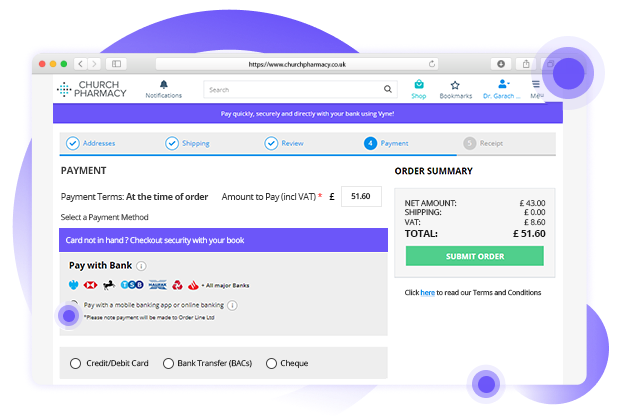Click the search magnifier icon
This screenshot has width=620, height=416.
click(388, 89)
